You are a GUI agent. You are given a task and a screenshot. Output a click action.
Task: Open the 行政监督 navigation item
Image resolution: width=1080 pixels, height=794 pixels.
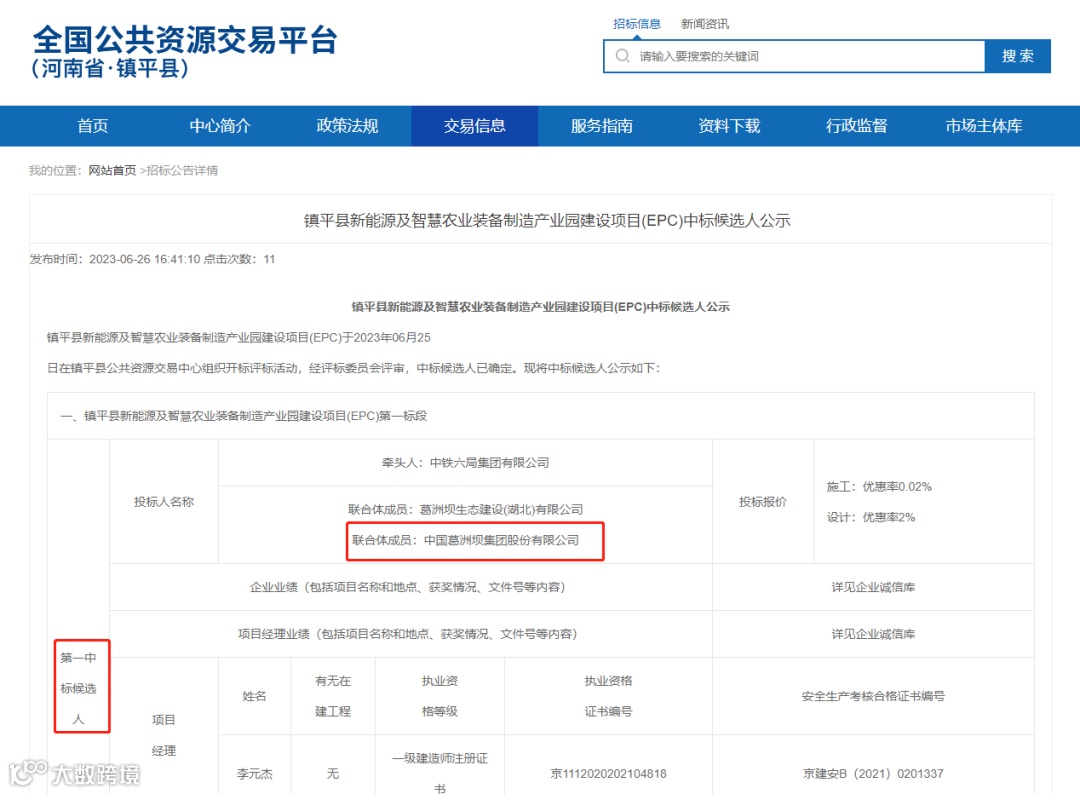click(x=857, y=126)
